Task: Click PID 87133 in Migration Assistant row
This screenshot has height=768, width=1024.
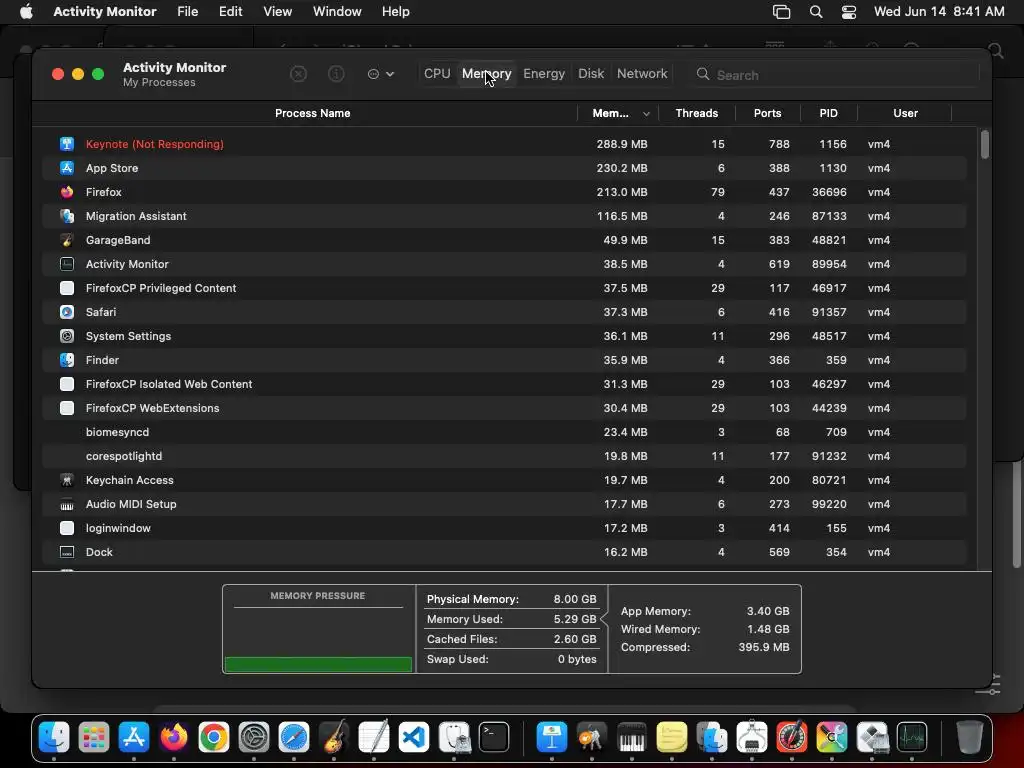Action: pos(829,216)
